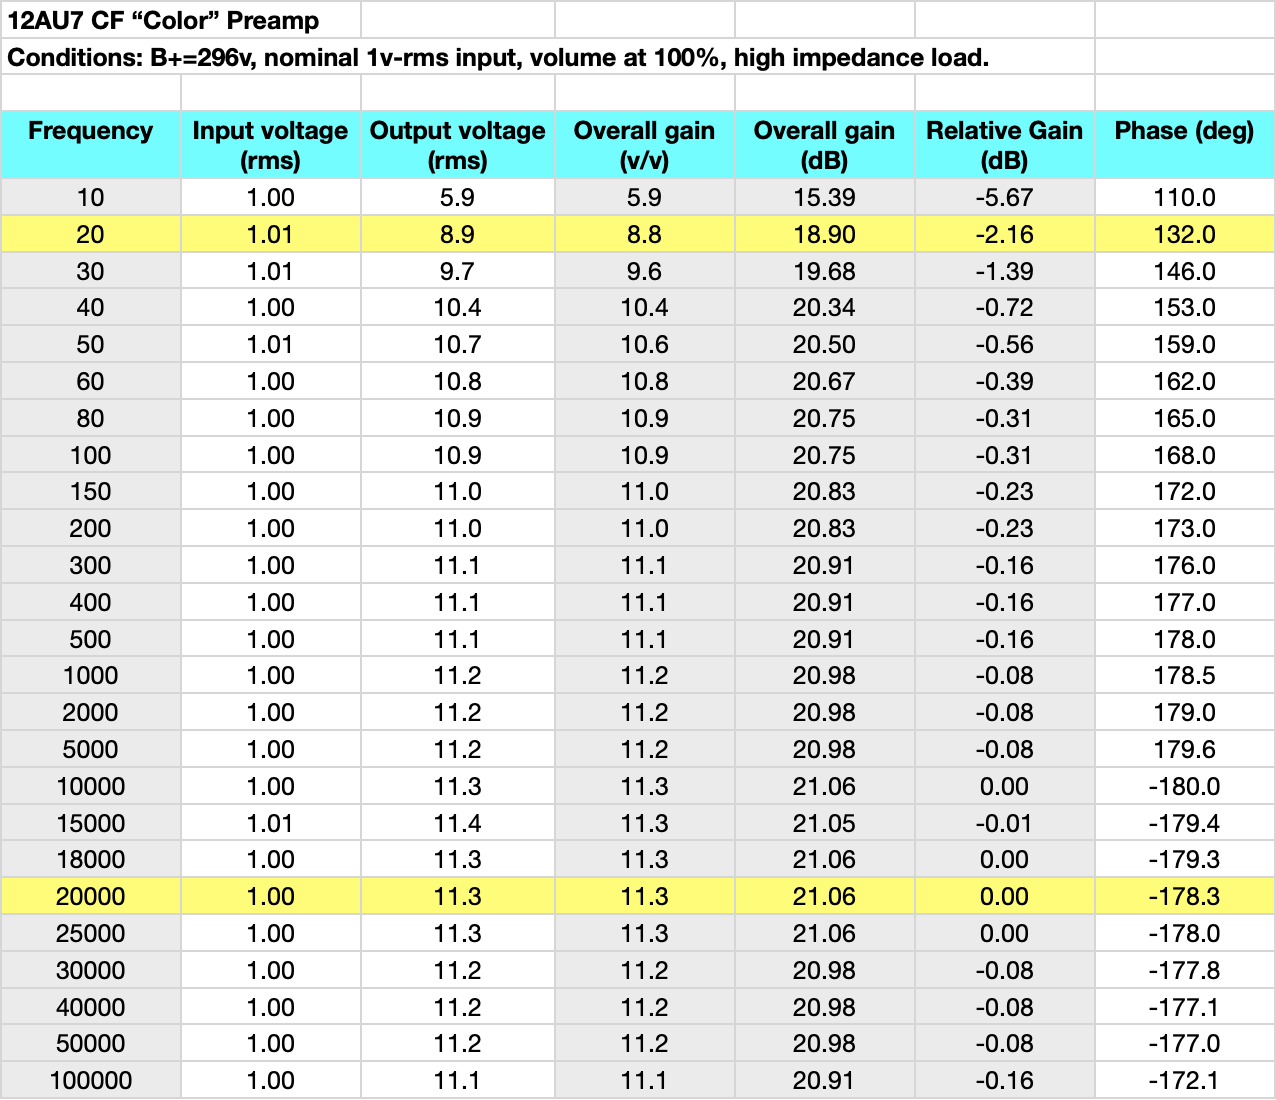Click the frequency cell 10

91,197
